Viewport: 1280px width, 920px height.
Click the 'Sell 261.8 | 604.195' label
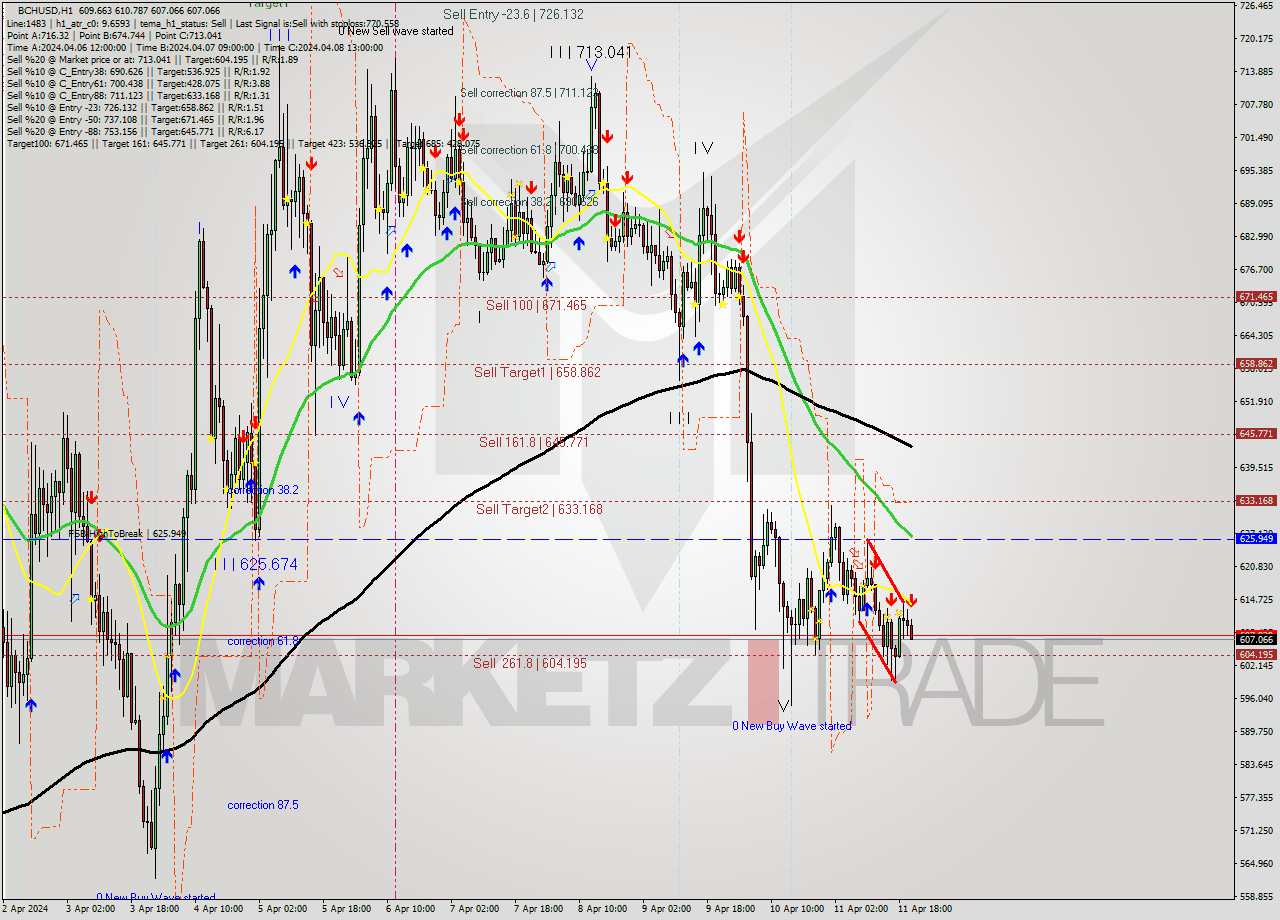pyautogui.click(x=530, y=663)
